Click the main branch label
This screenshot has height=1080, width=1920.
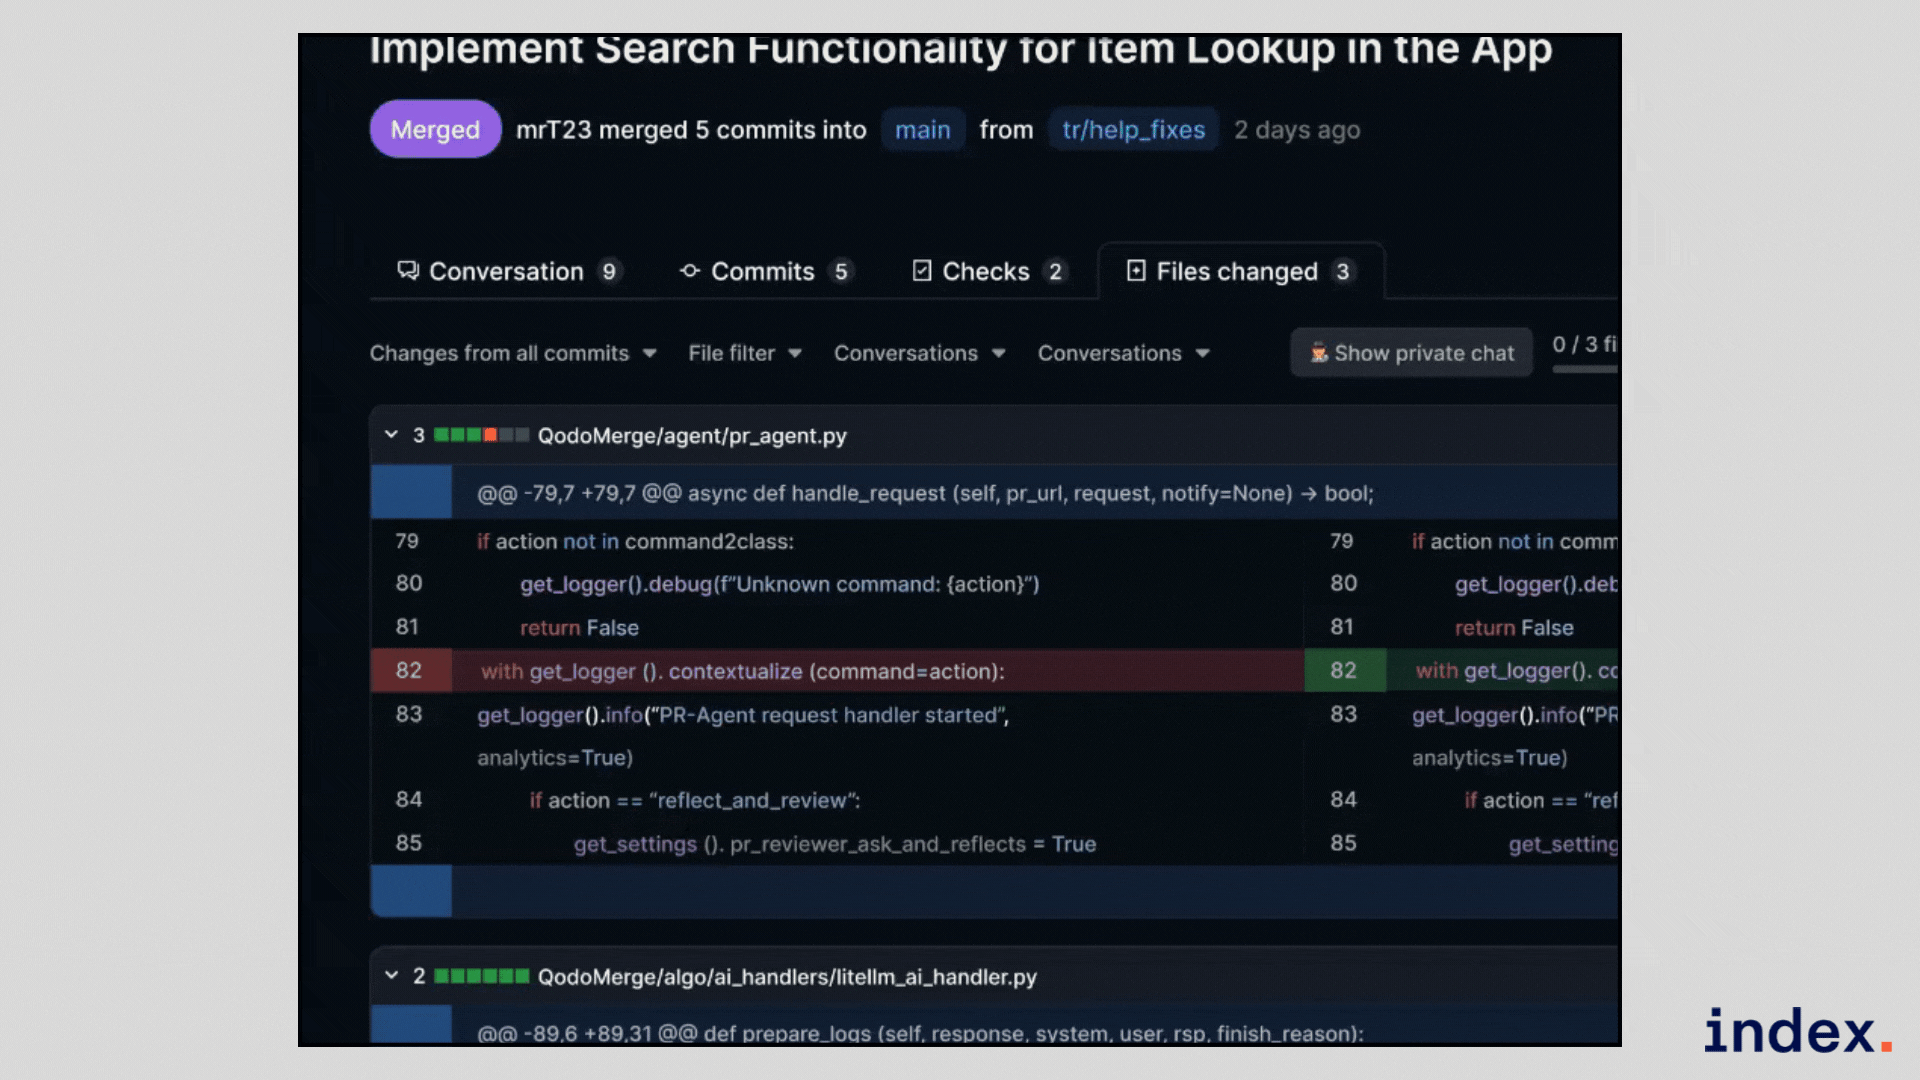922,129
